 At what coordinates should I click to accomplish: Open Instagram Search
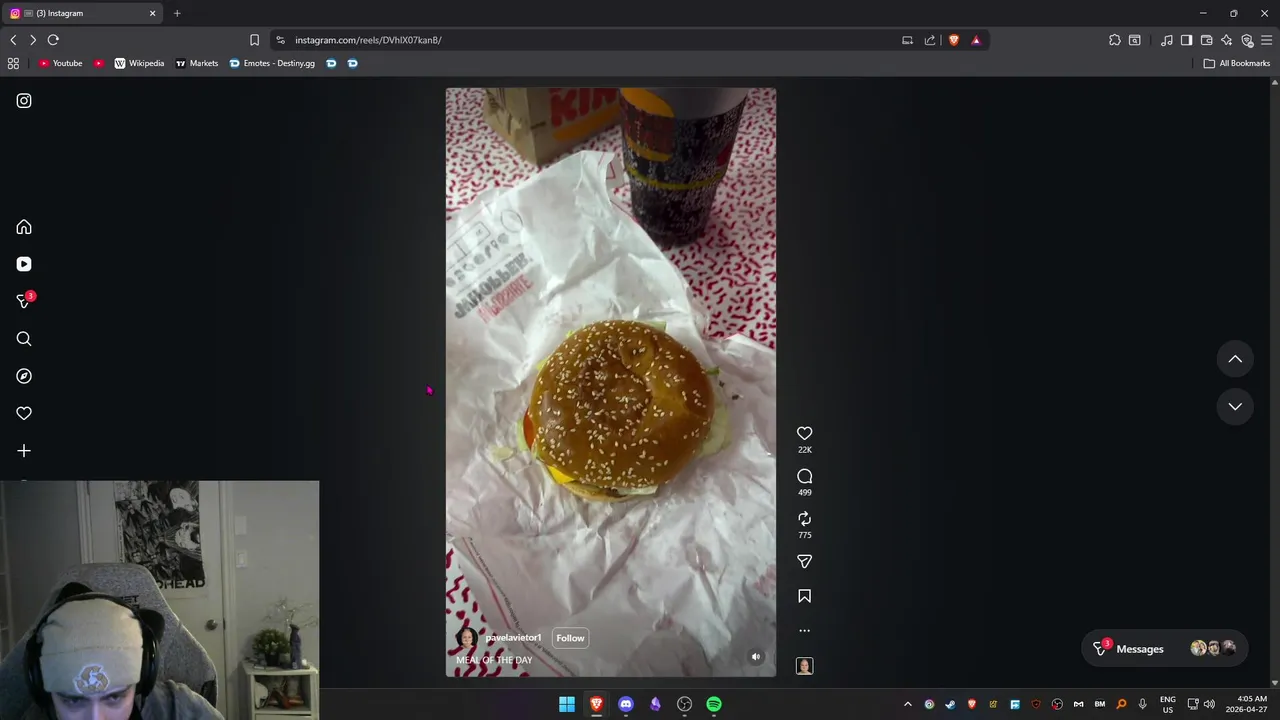coord(24,339)
